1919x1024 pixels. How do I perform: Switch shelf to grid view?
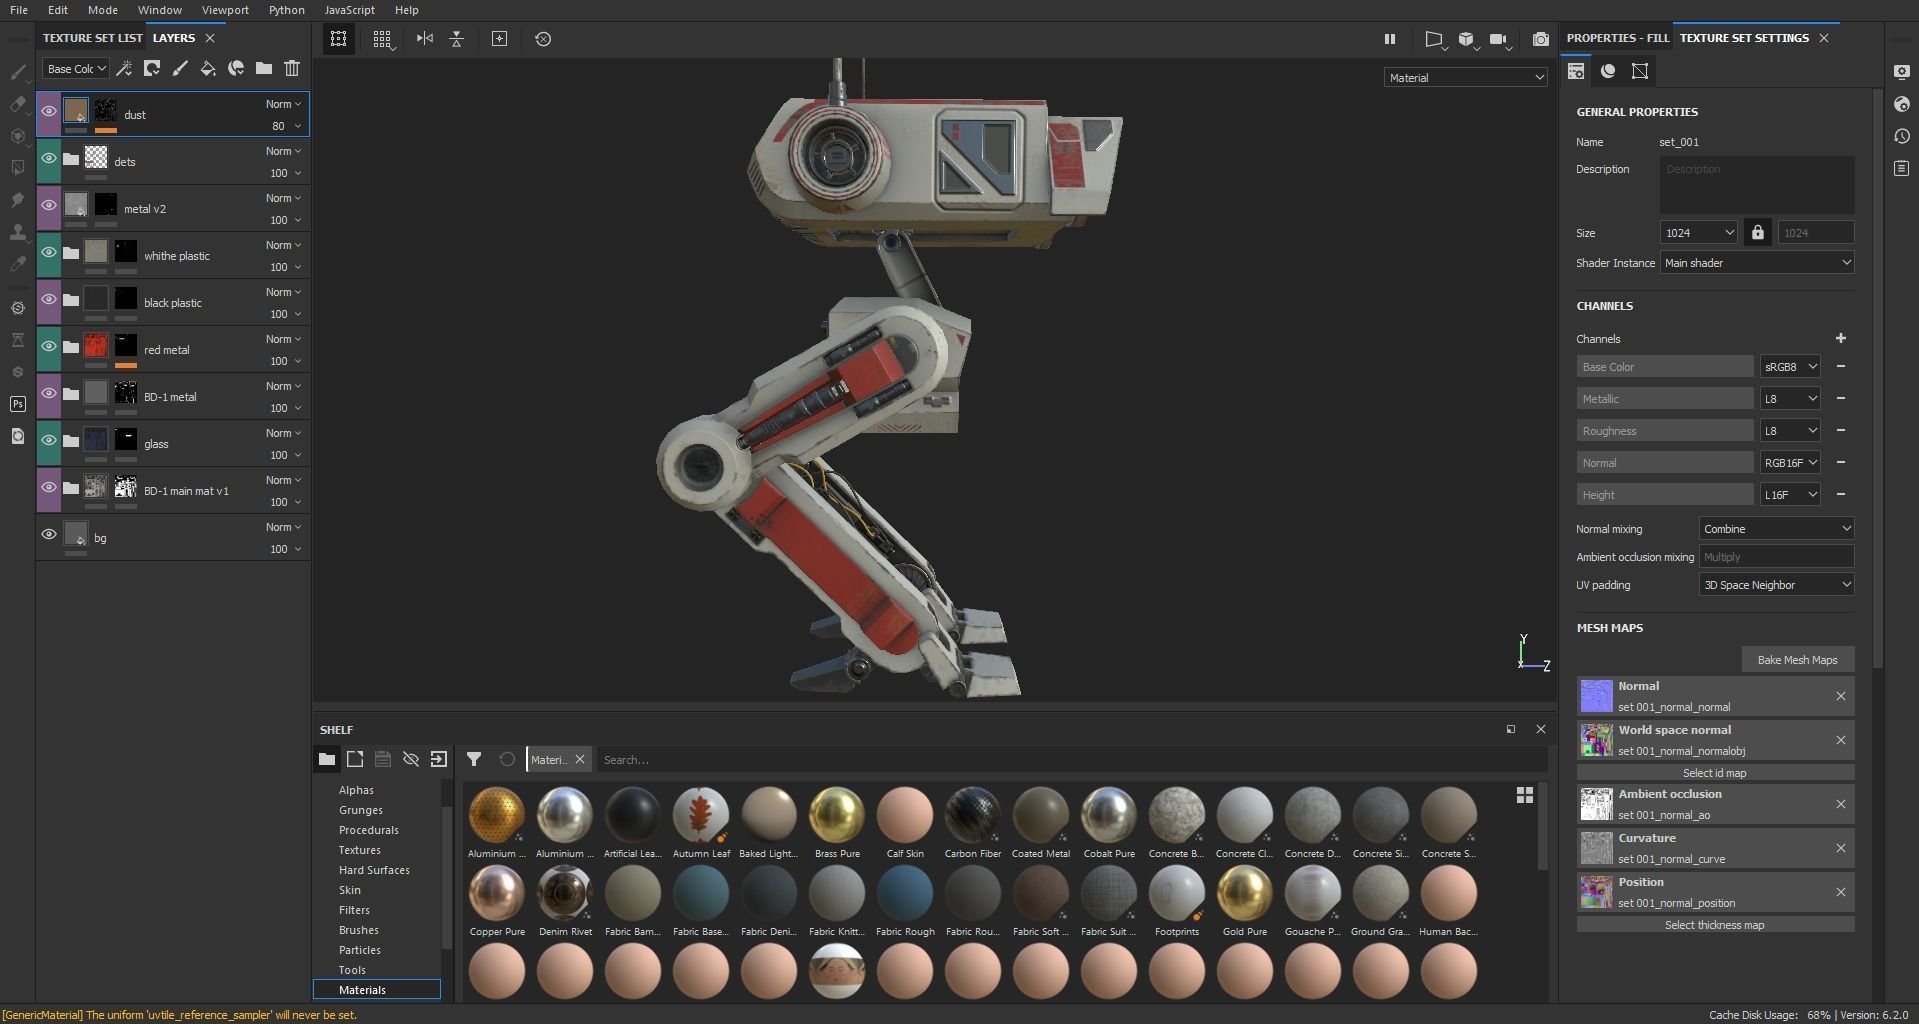coord(1524,795)
